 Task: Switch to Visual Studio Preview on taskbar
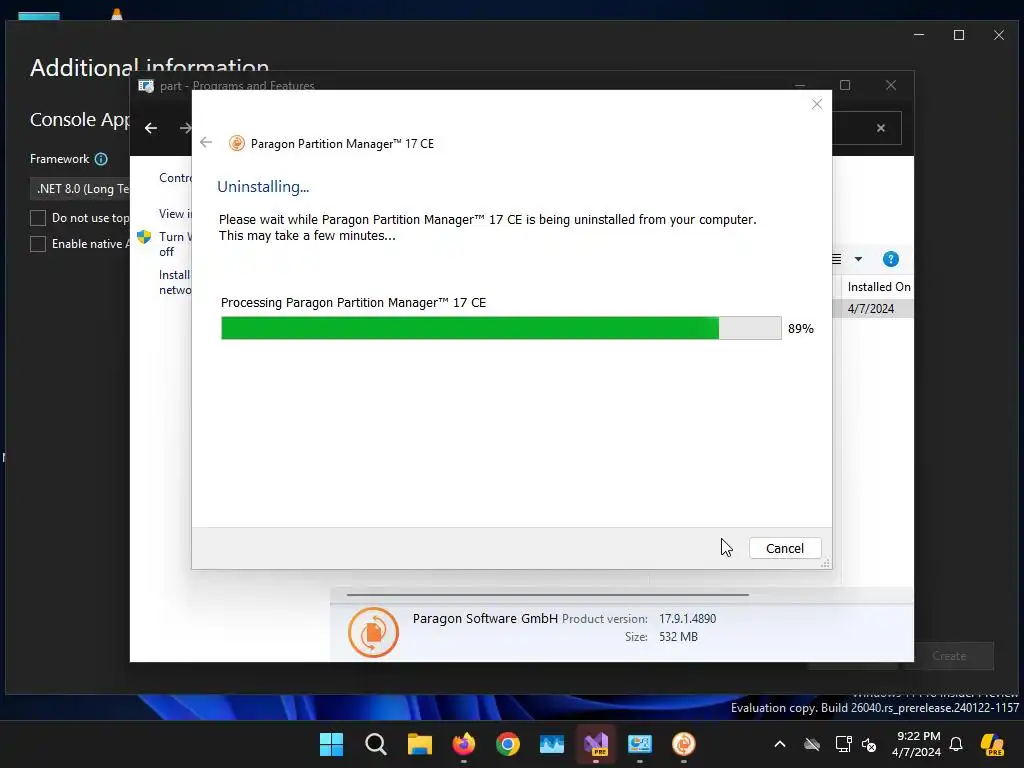596,744
